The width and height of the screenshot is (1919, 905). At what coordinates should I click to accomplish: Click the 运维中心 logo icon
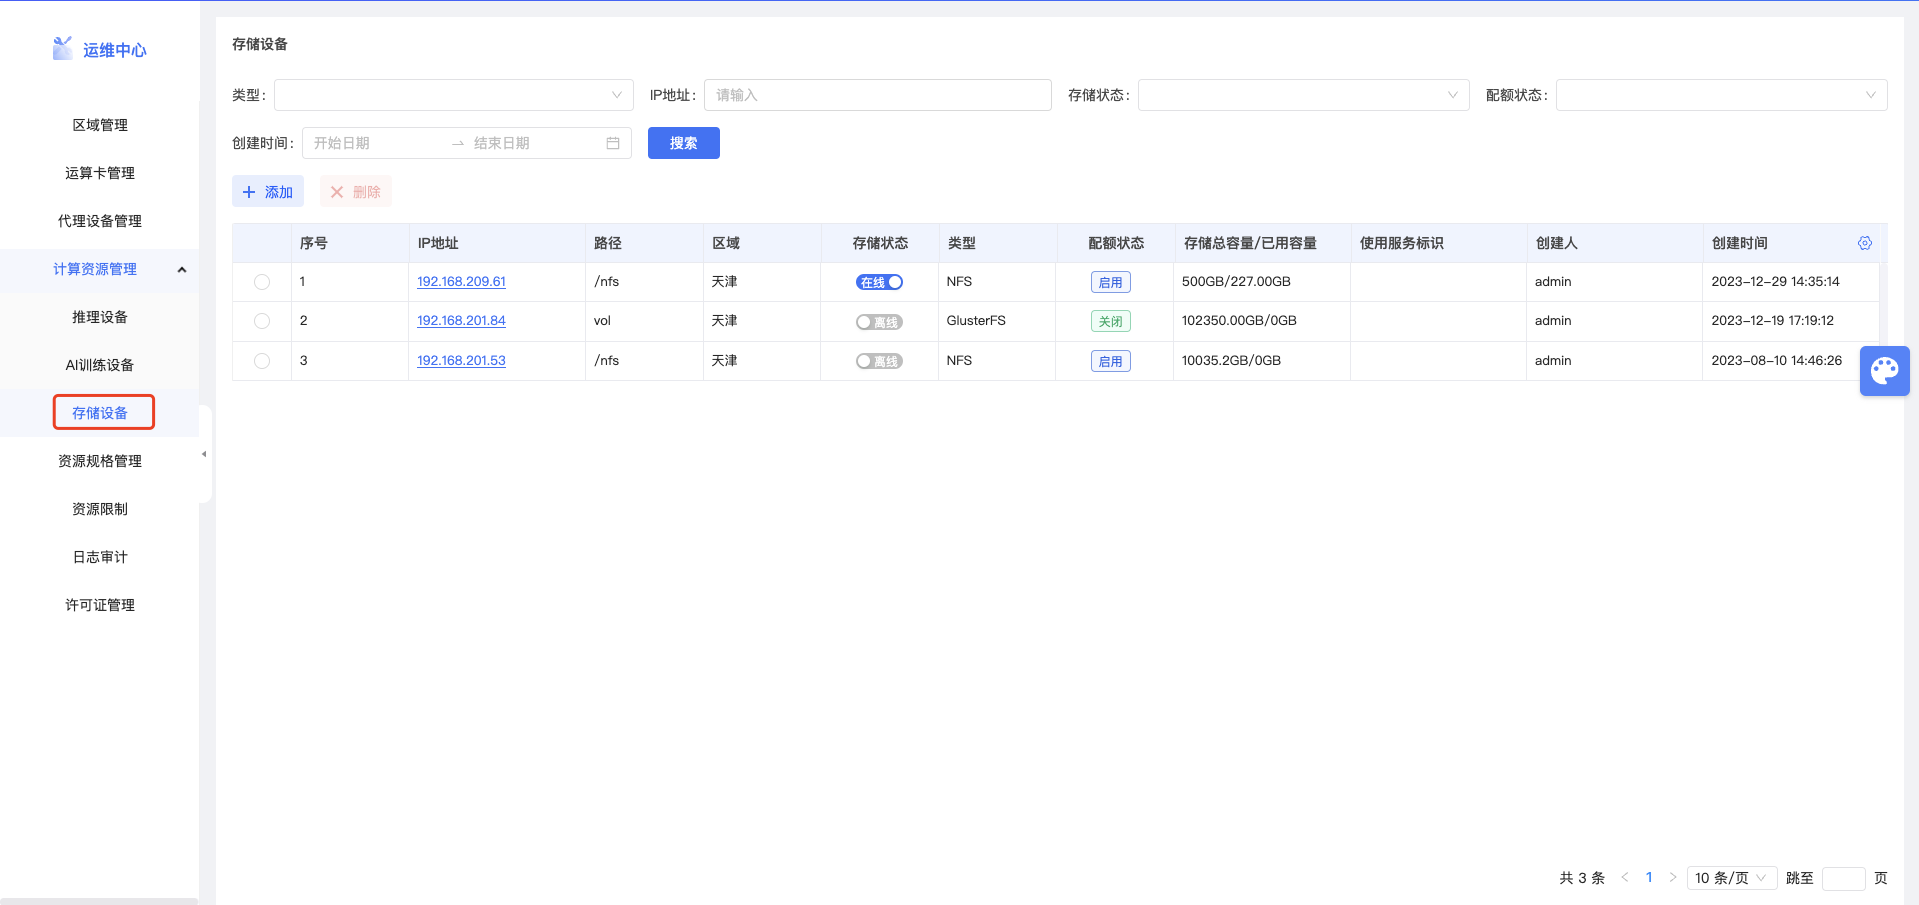click(63, 48)
